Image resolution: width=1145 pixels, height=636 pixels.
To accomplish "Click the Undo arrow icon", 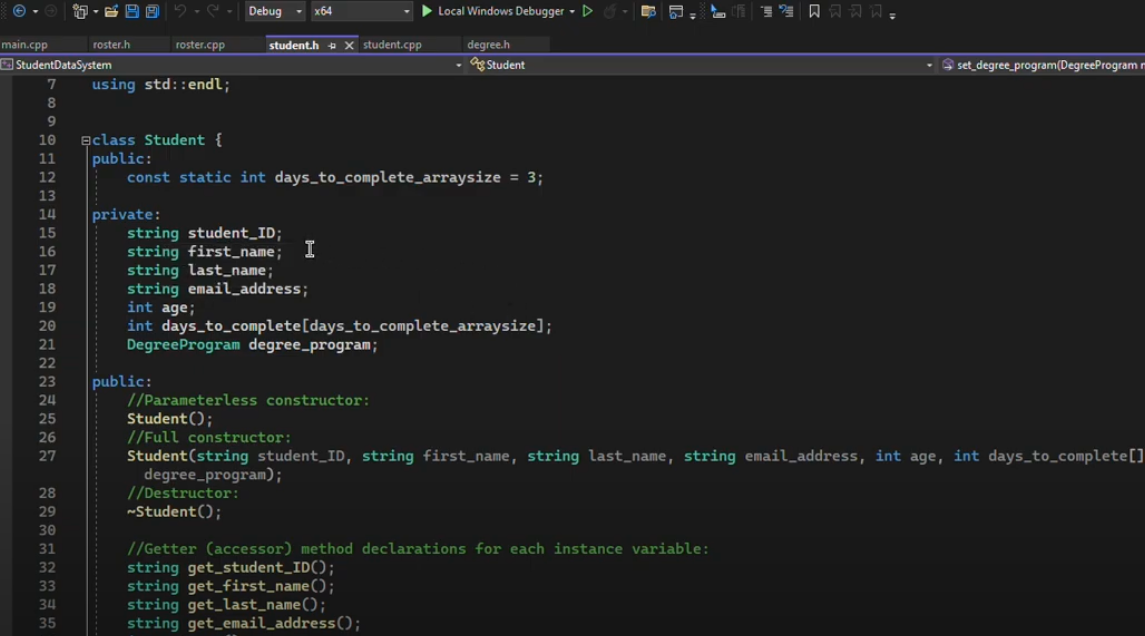I will 180,11.
